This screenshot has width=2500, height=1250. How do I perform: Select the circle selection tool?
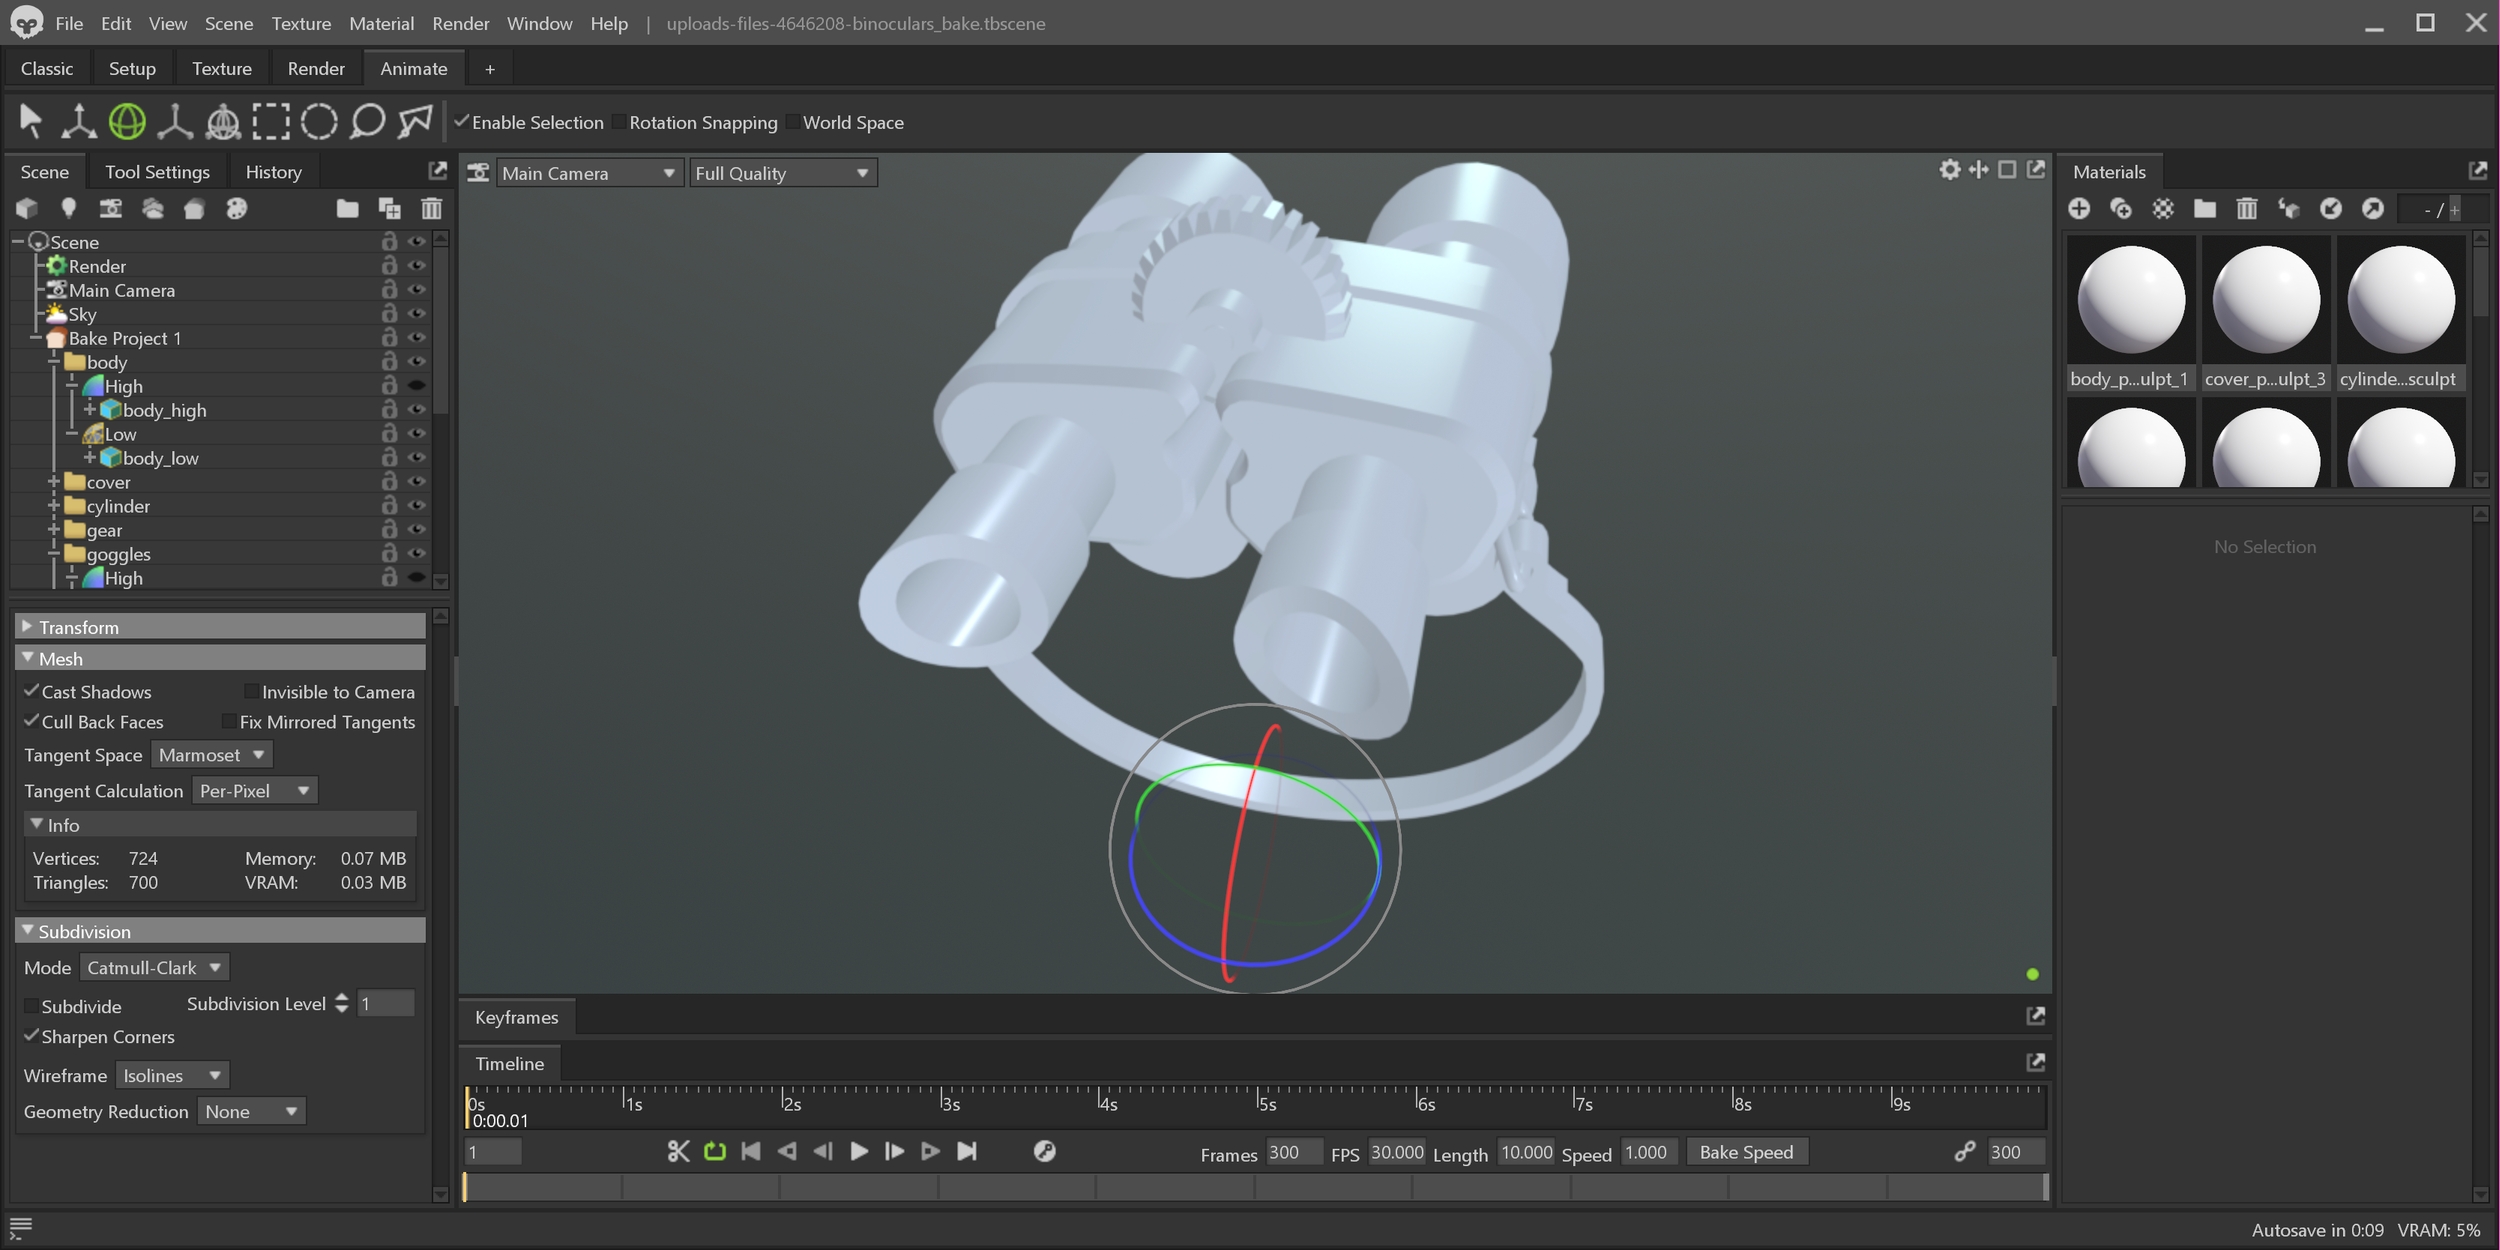[x=319, y=122]
